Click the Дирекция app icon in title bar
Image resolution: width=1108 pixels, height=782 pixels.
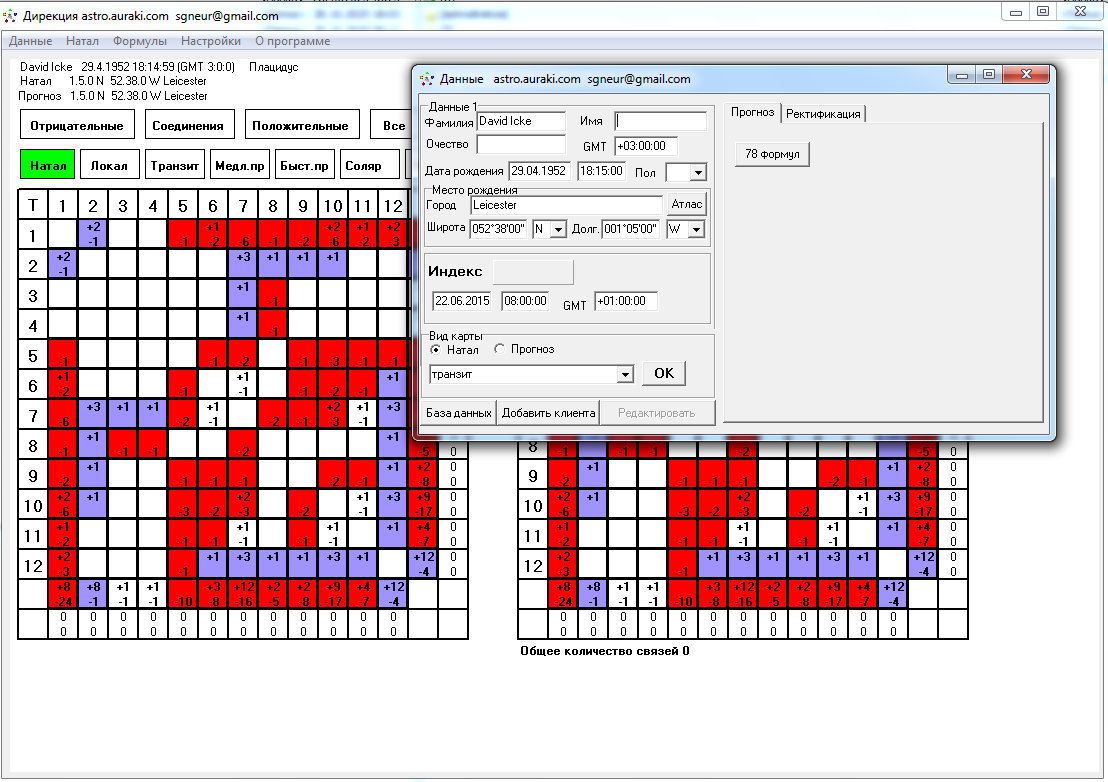click(11, 17)
